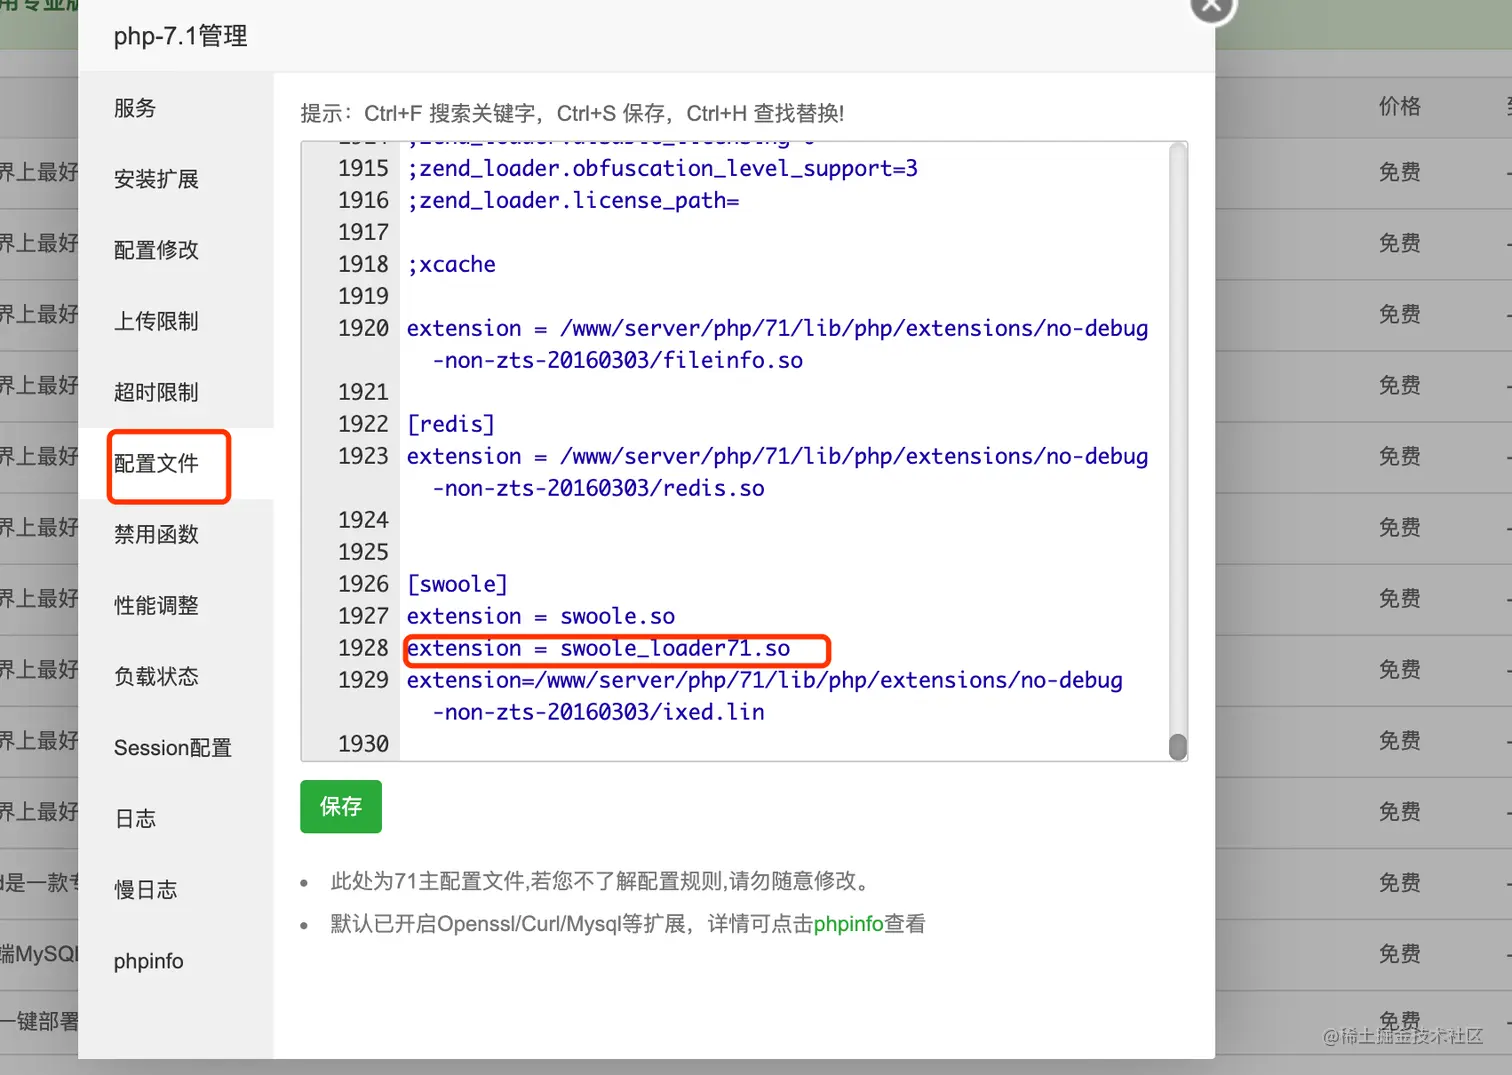Click the Ctrl+F search hint text

click(x=572, y=113)
